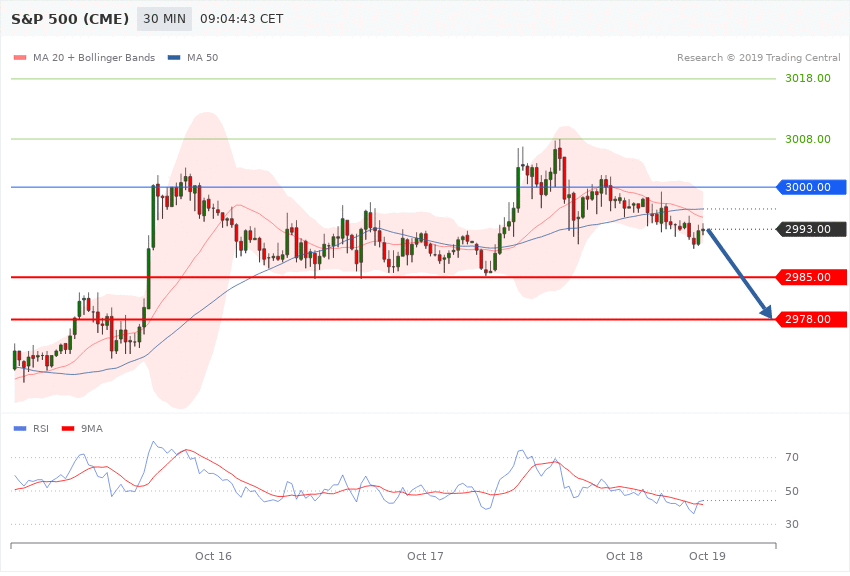Click the RSI legend label
850x576 pixels.
(x=41, y=429)
